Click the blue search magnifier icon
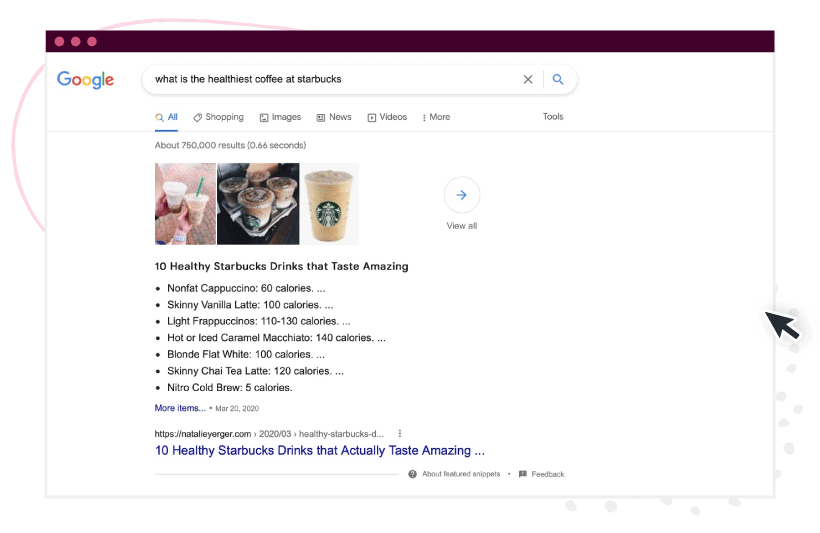The width and height of the screenshot is (820, 533). (x=558, y=79)
